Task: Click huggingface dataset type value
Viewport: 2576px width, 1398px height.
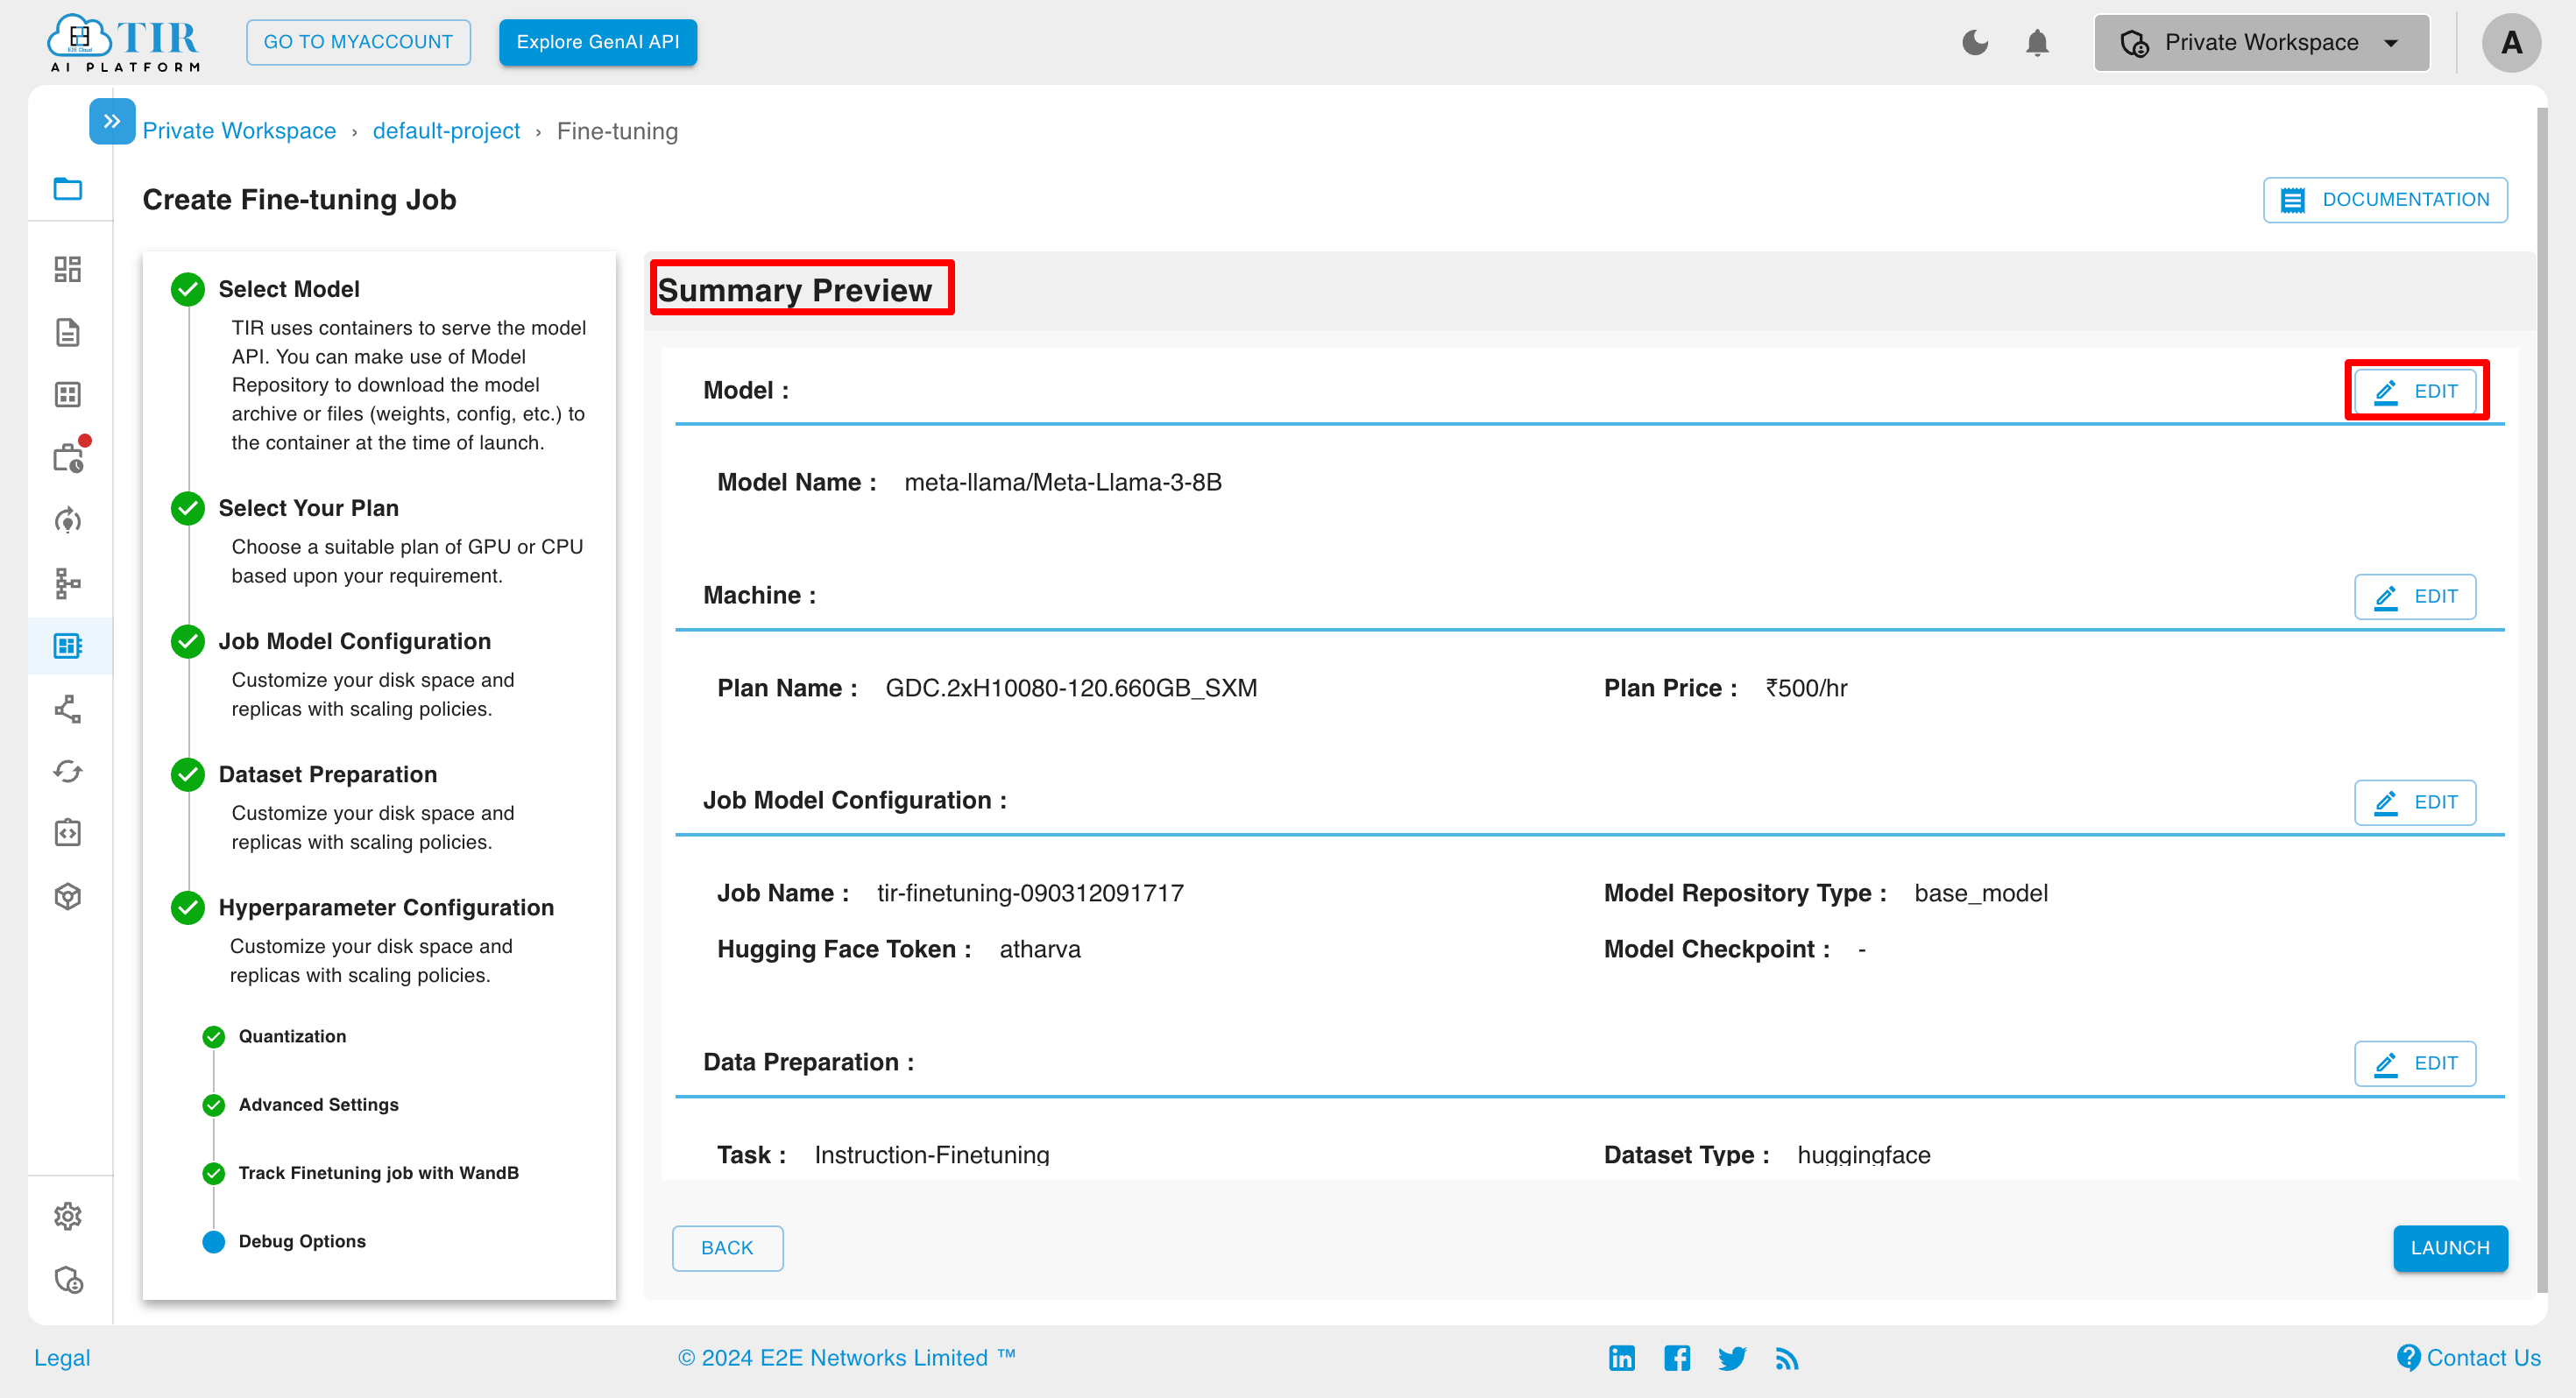Action: pos(1863,1154)
